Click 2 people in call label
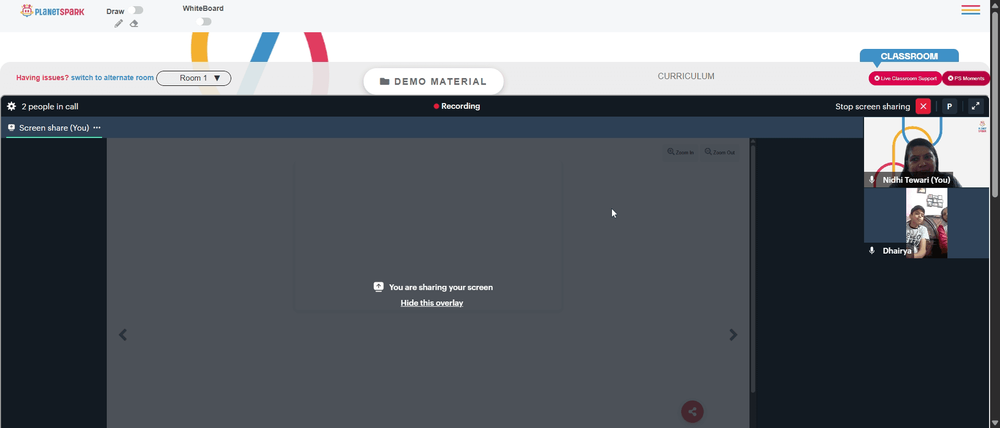 point(50,107)
